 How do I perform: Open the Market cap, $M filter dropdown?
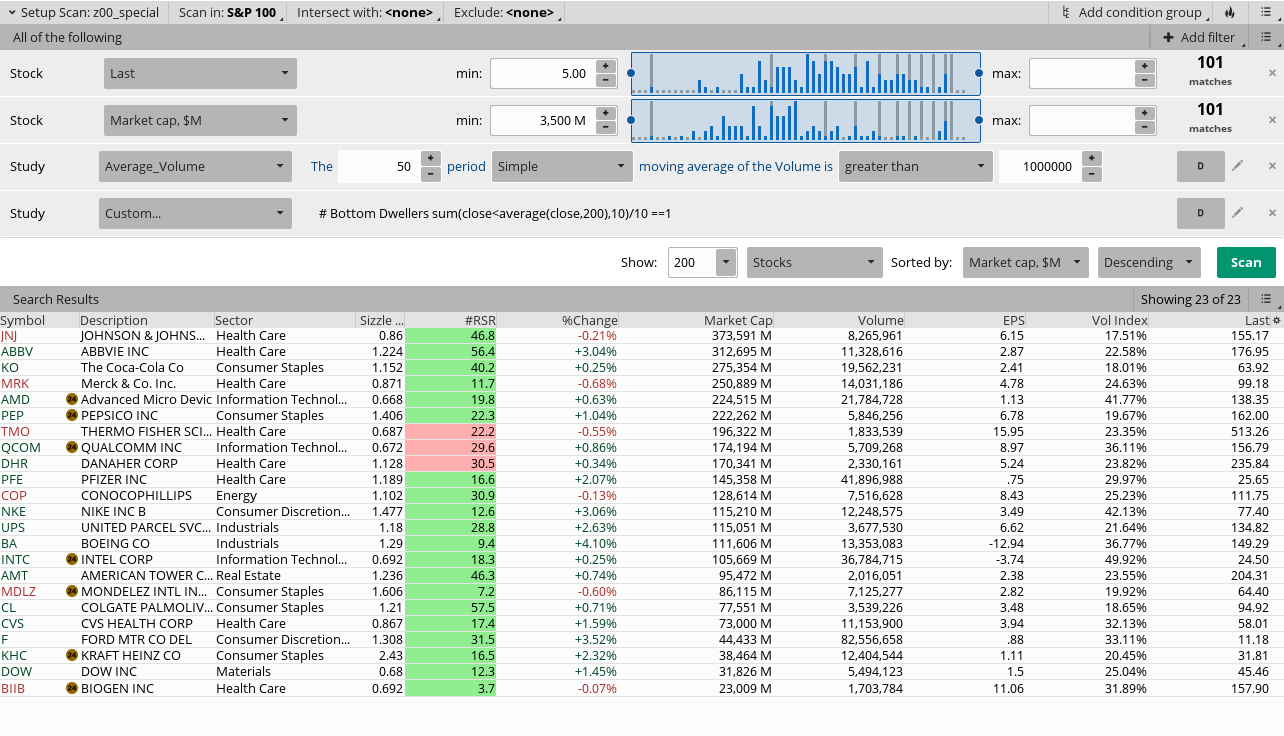[x=200, y=120]
